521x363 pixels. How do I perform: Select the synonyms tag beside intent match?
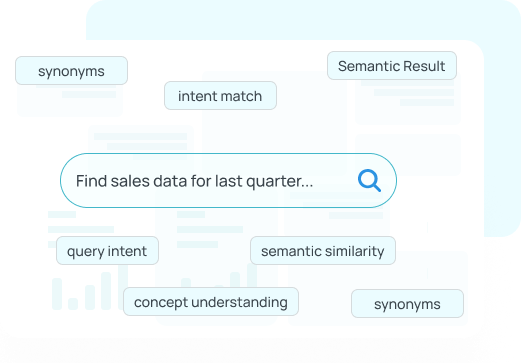tap(71, 70)
